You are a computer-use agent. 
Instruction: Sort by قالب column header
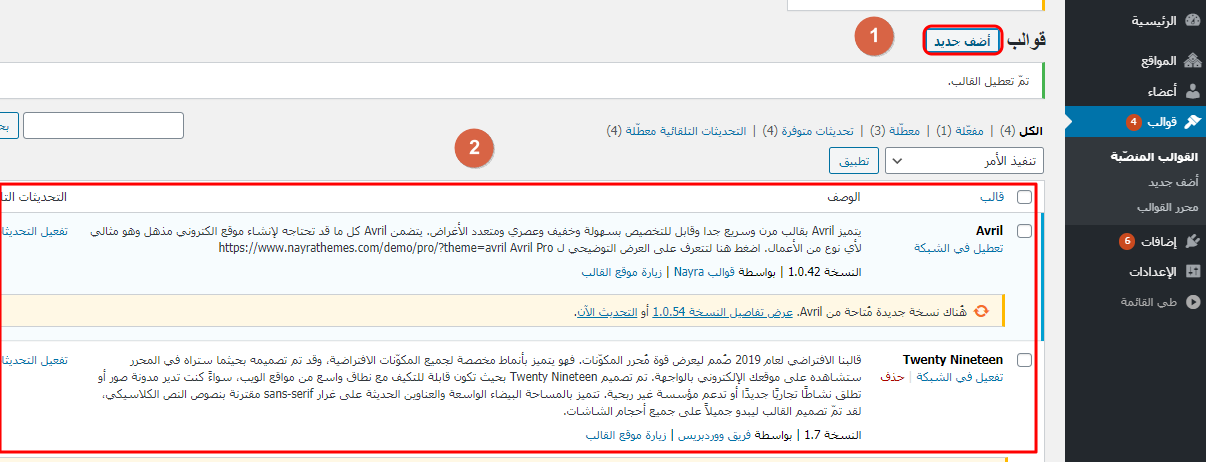pos(992,198)
